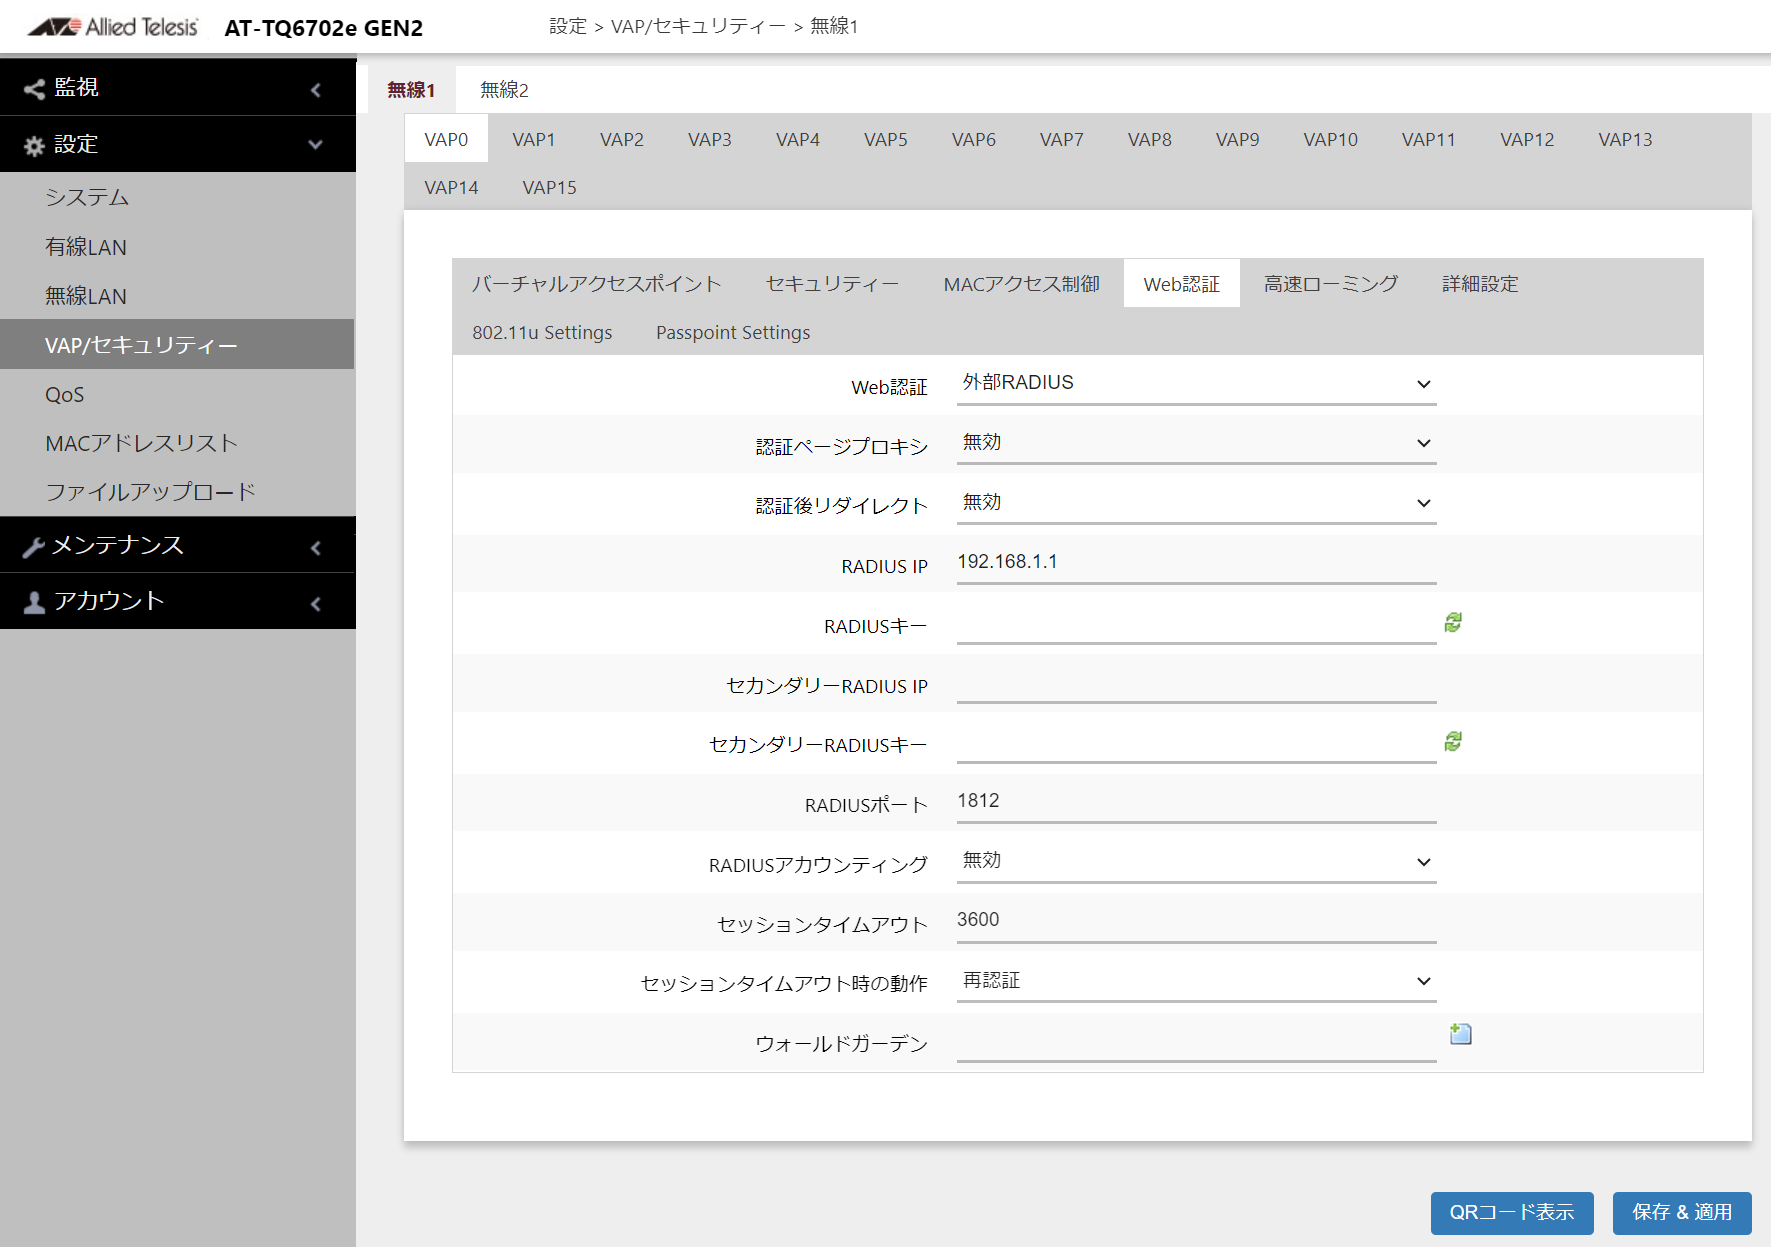
Task: Switch to the 無線2 tab
Action: (x=504, y=90)
